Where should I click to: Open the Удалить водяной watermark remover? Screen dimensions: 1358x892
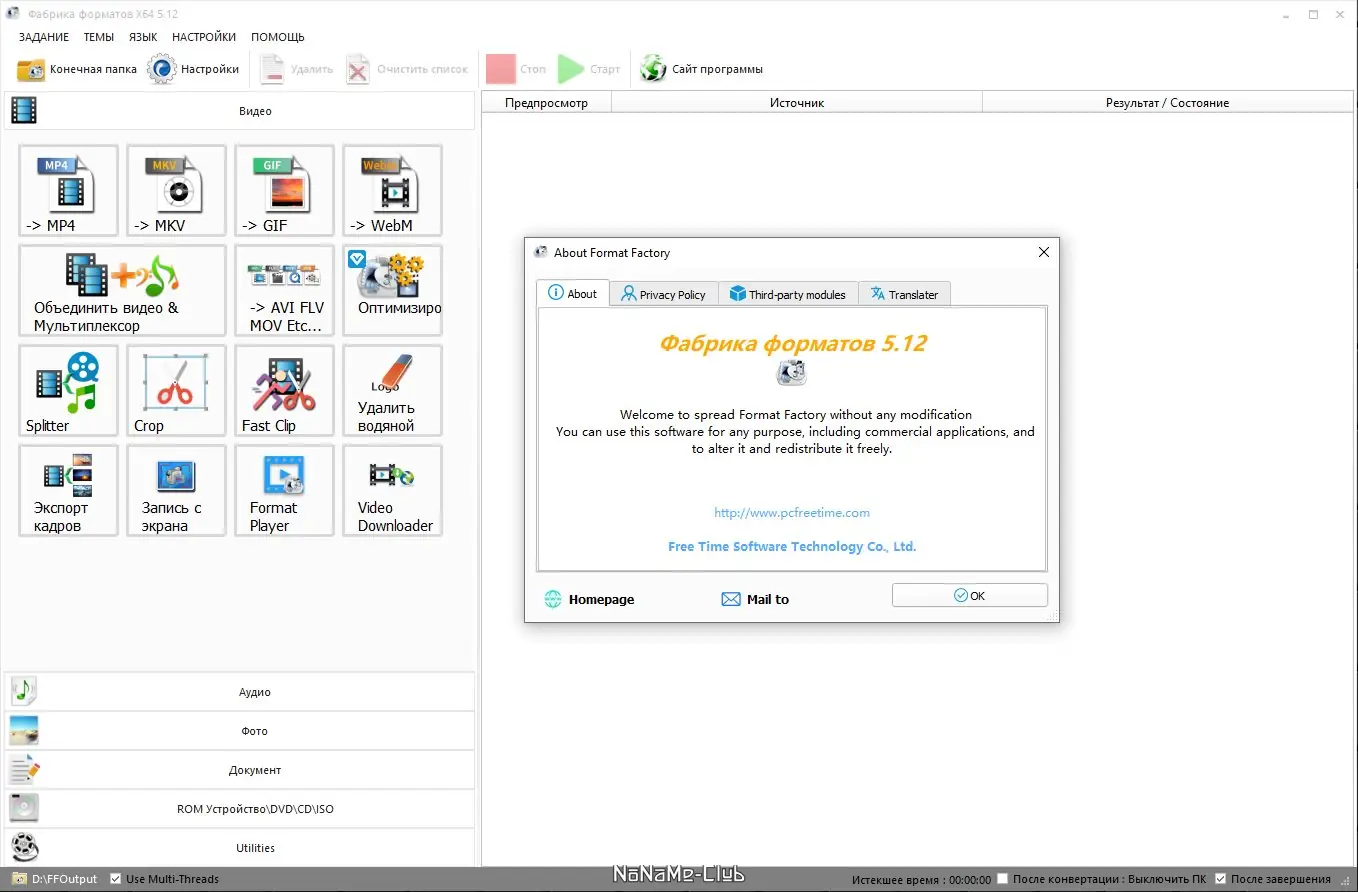(x=392, y=390)
